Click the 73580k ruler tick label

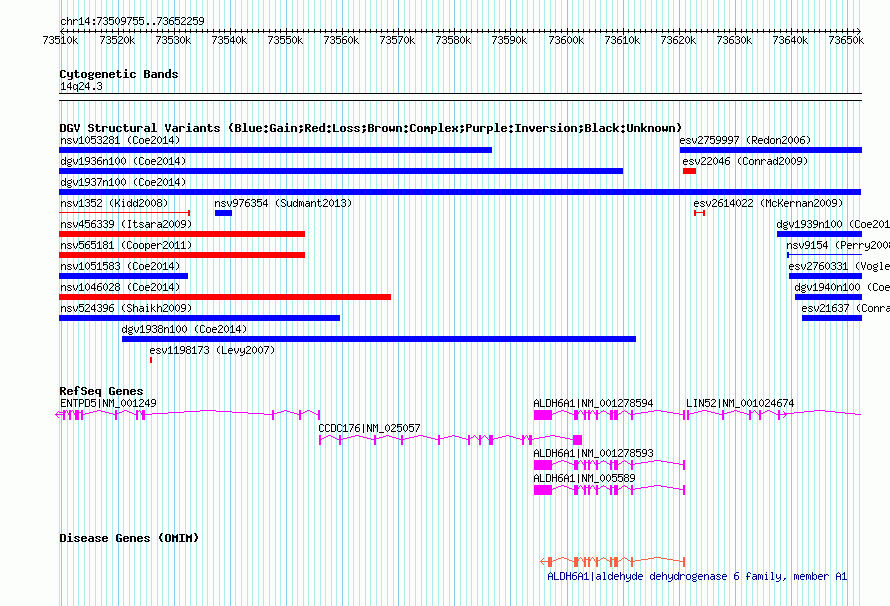[x=453, y=40]
